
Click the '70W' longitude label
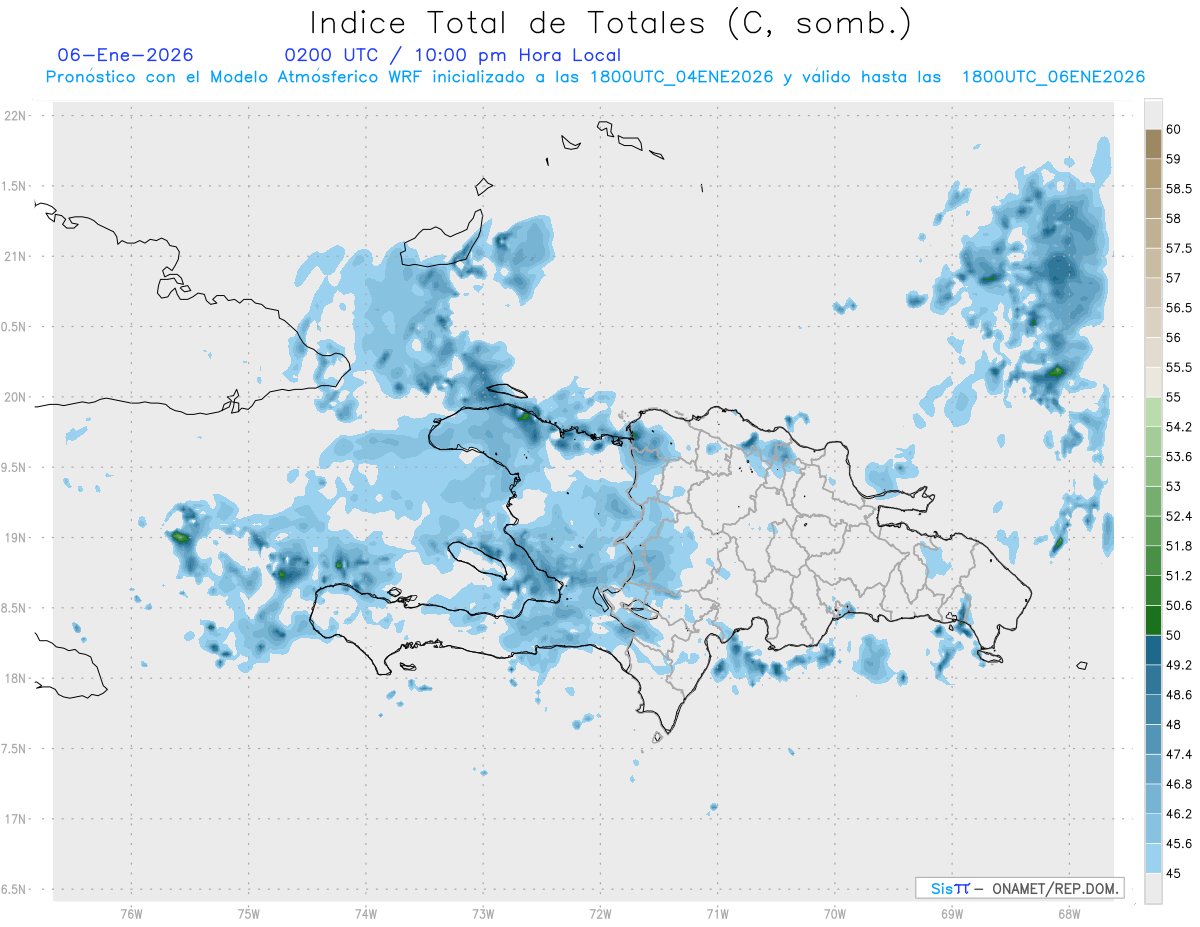[835, 913]
